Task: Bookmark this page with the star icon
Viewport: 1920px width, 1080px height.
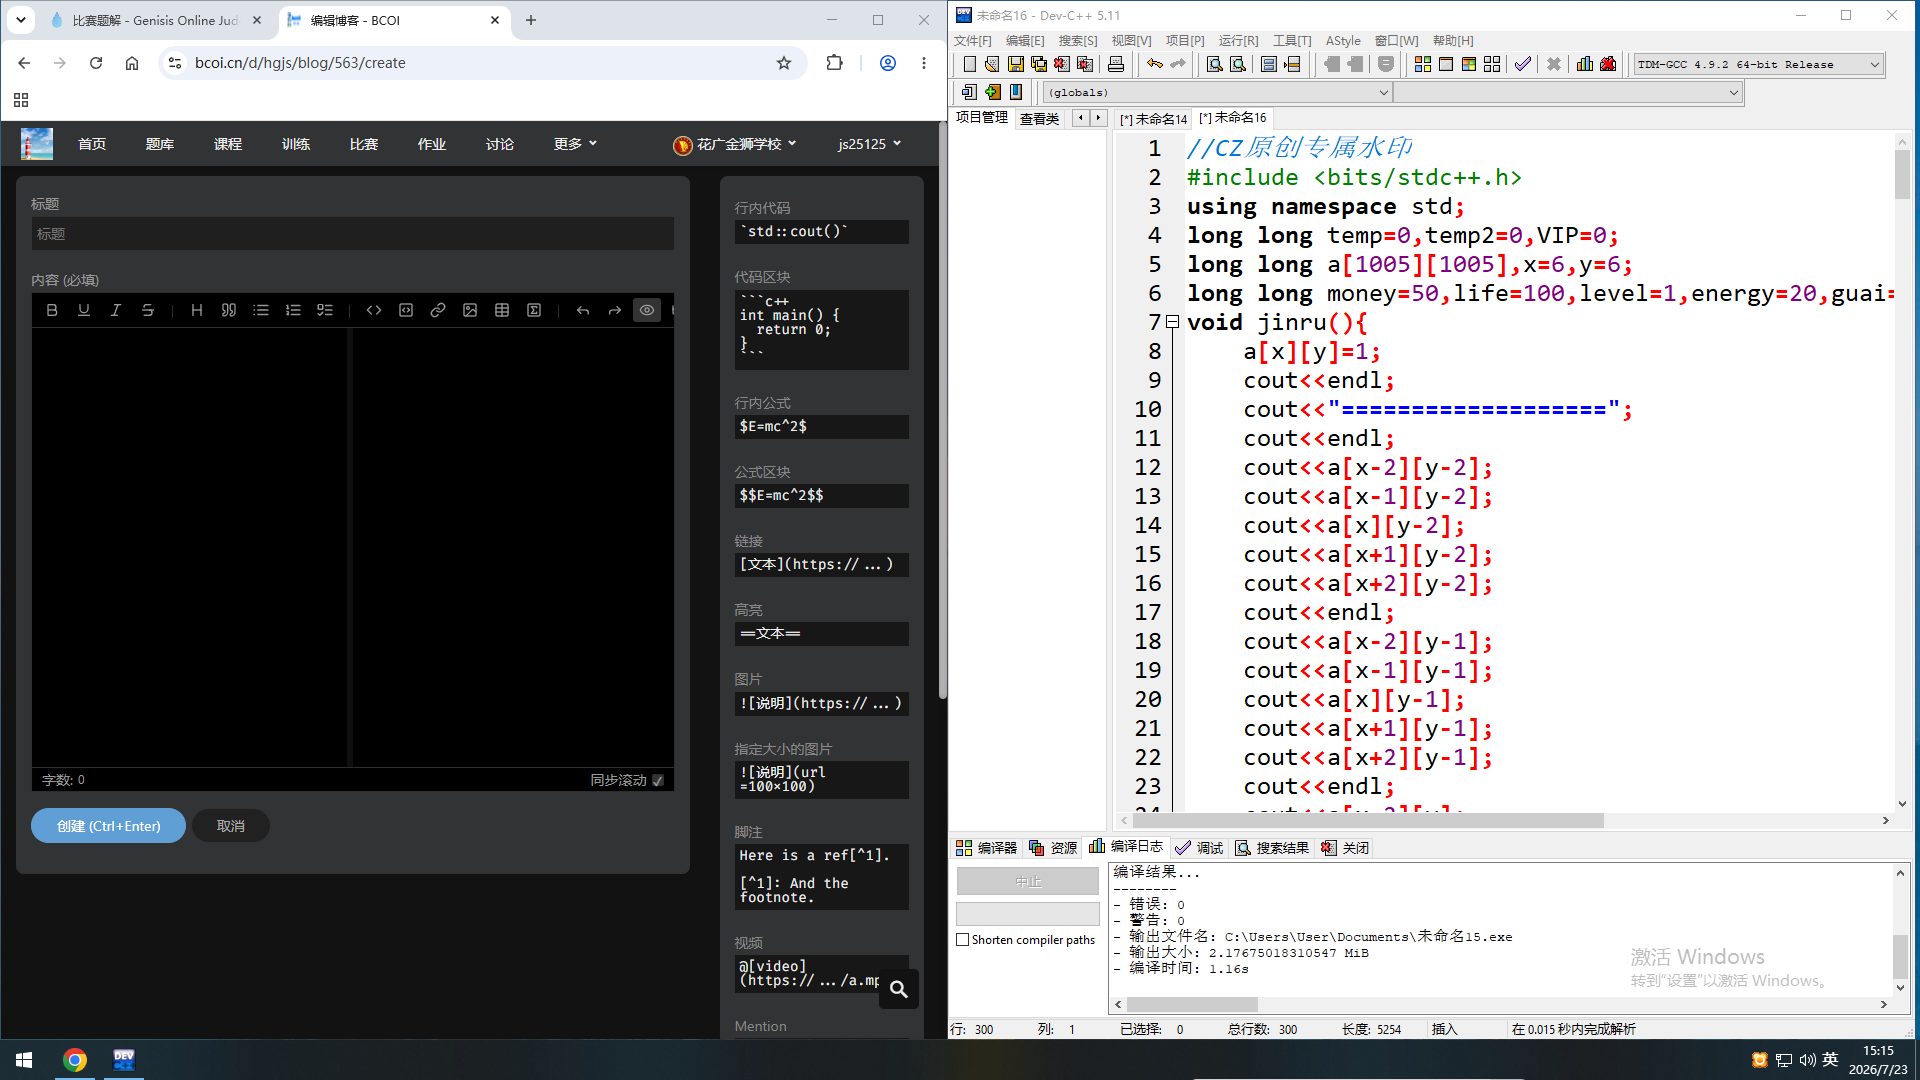Action: pyautogui.click(x=784, y=63)
